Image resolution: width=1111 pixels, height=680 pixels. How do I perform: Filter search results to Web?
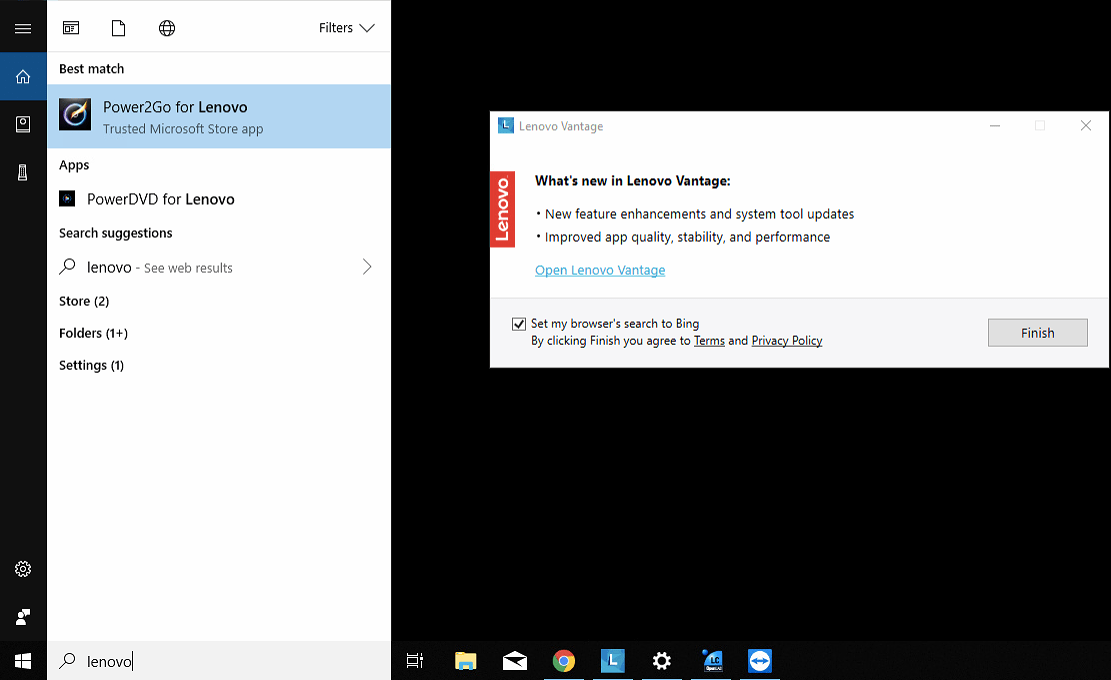(166, 27)
